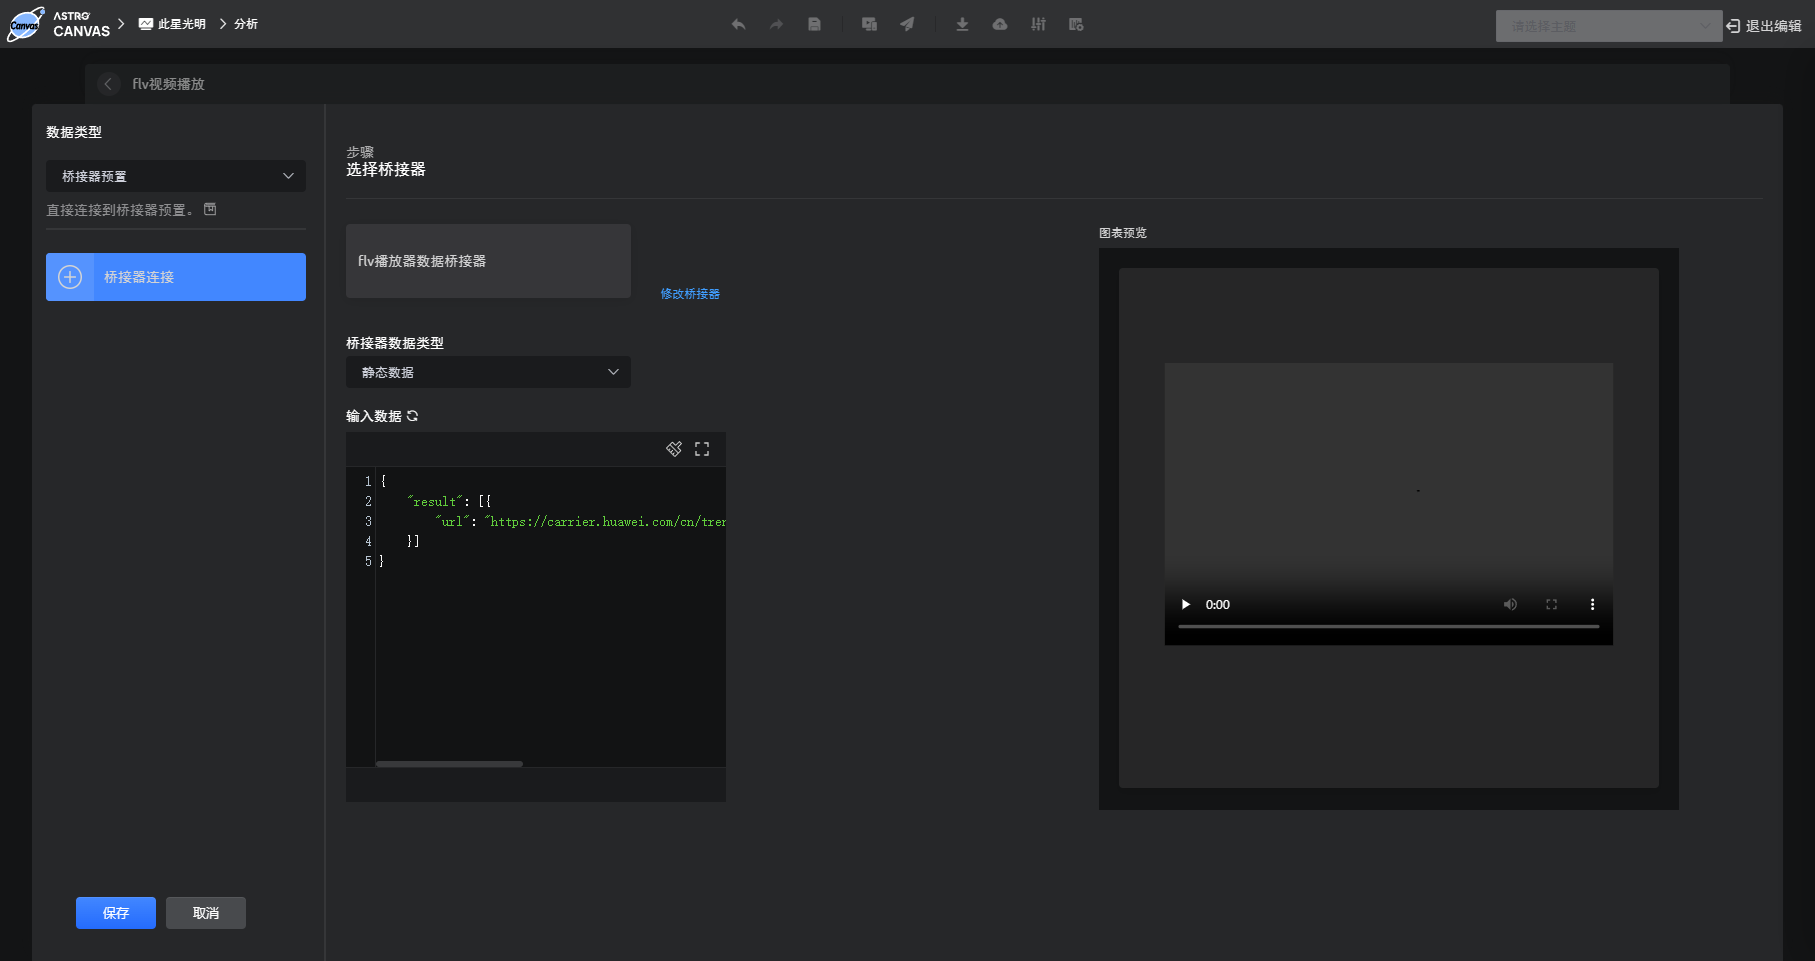Open the 静态数据 bridge data type dropdown
This screenshot has height=961, width=1815.
pos(488,372)
